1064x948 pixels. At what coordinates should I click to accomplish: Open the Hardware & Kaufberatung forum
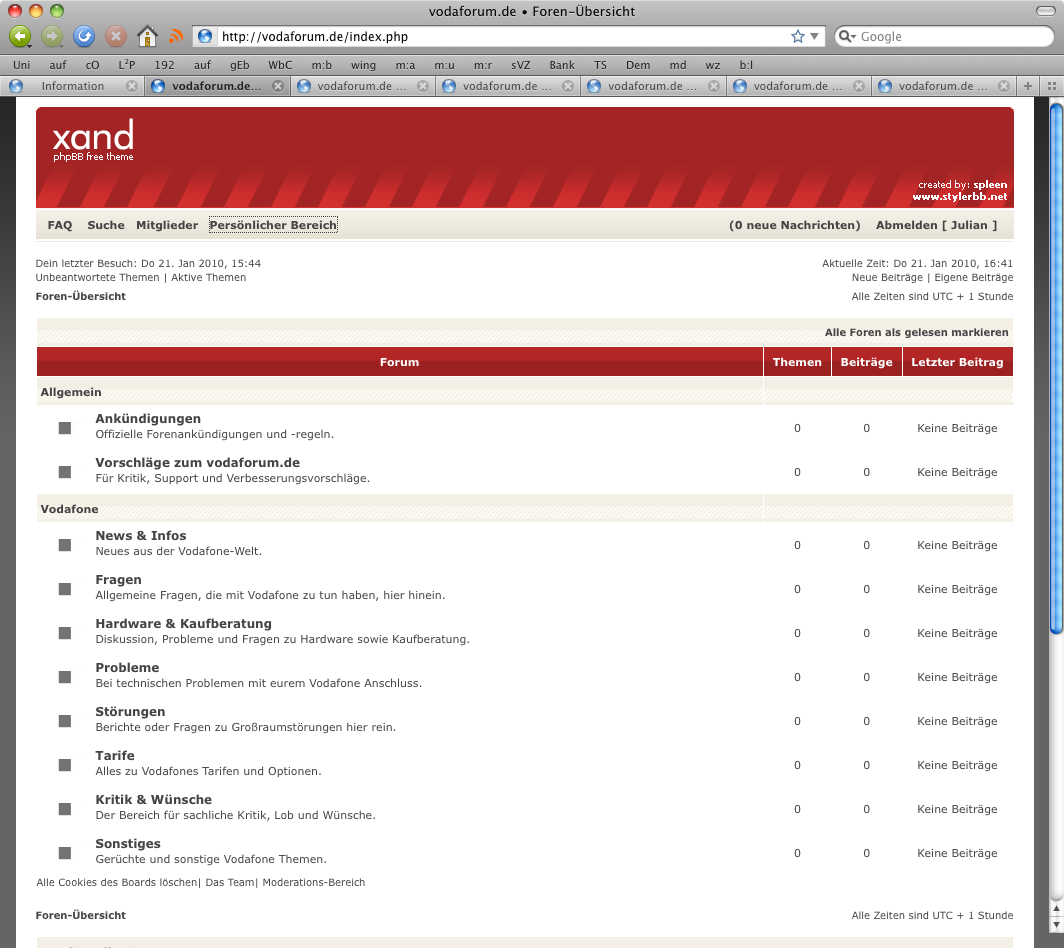tap(183, 624)
